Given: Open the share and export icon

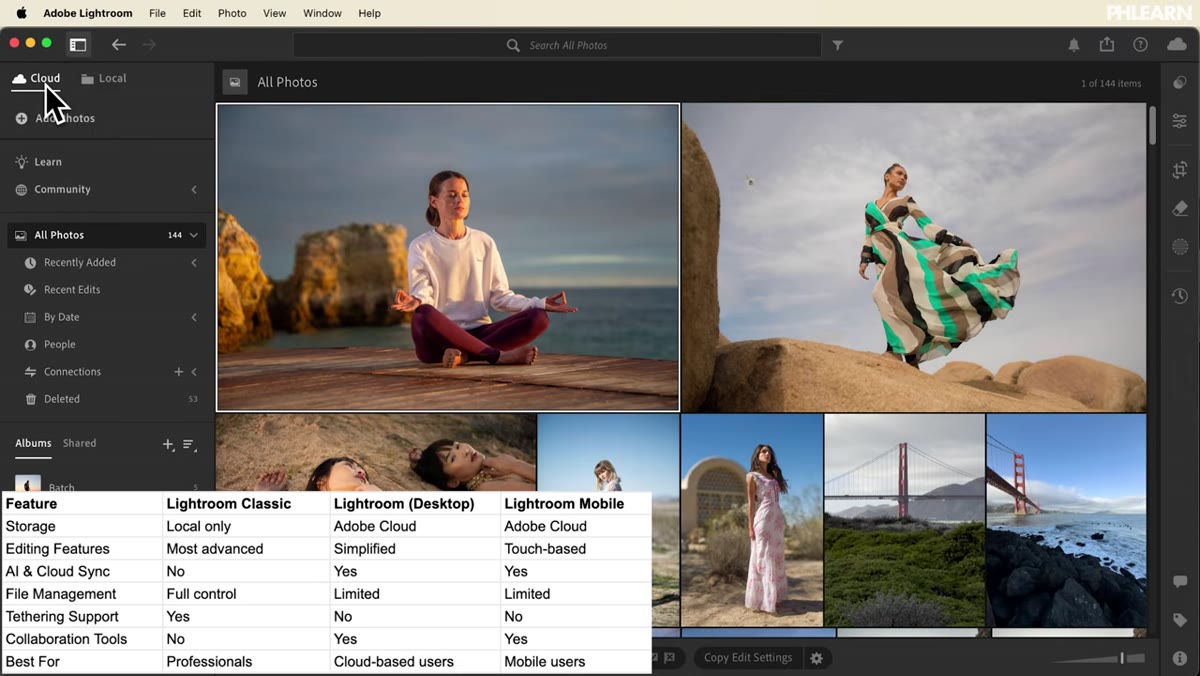Looking at the screenshot, I should (x=1107, y=44).
